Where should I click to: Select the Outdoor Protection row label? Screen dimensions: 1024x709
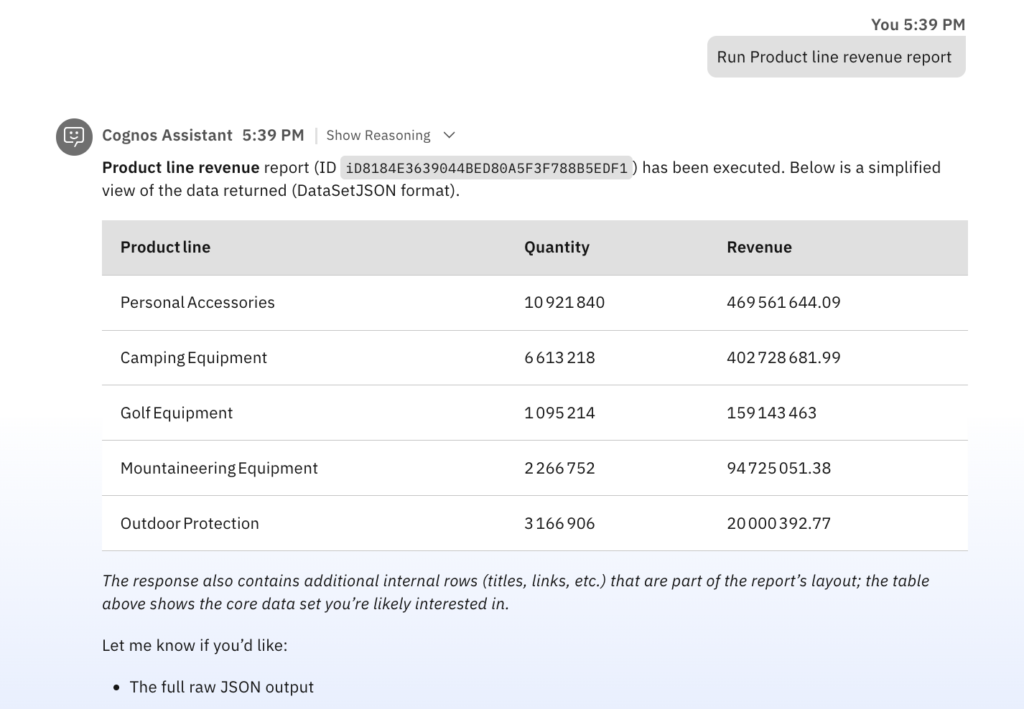(189, 523)
